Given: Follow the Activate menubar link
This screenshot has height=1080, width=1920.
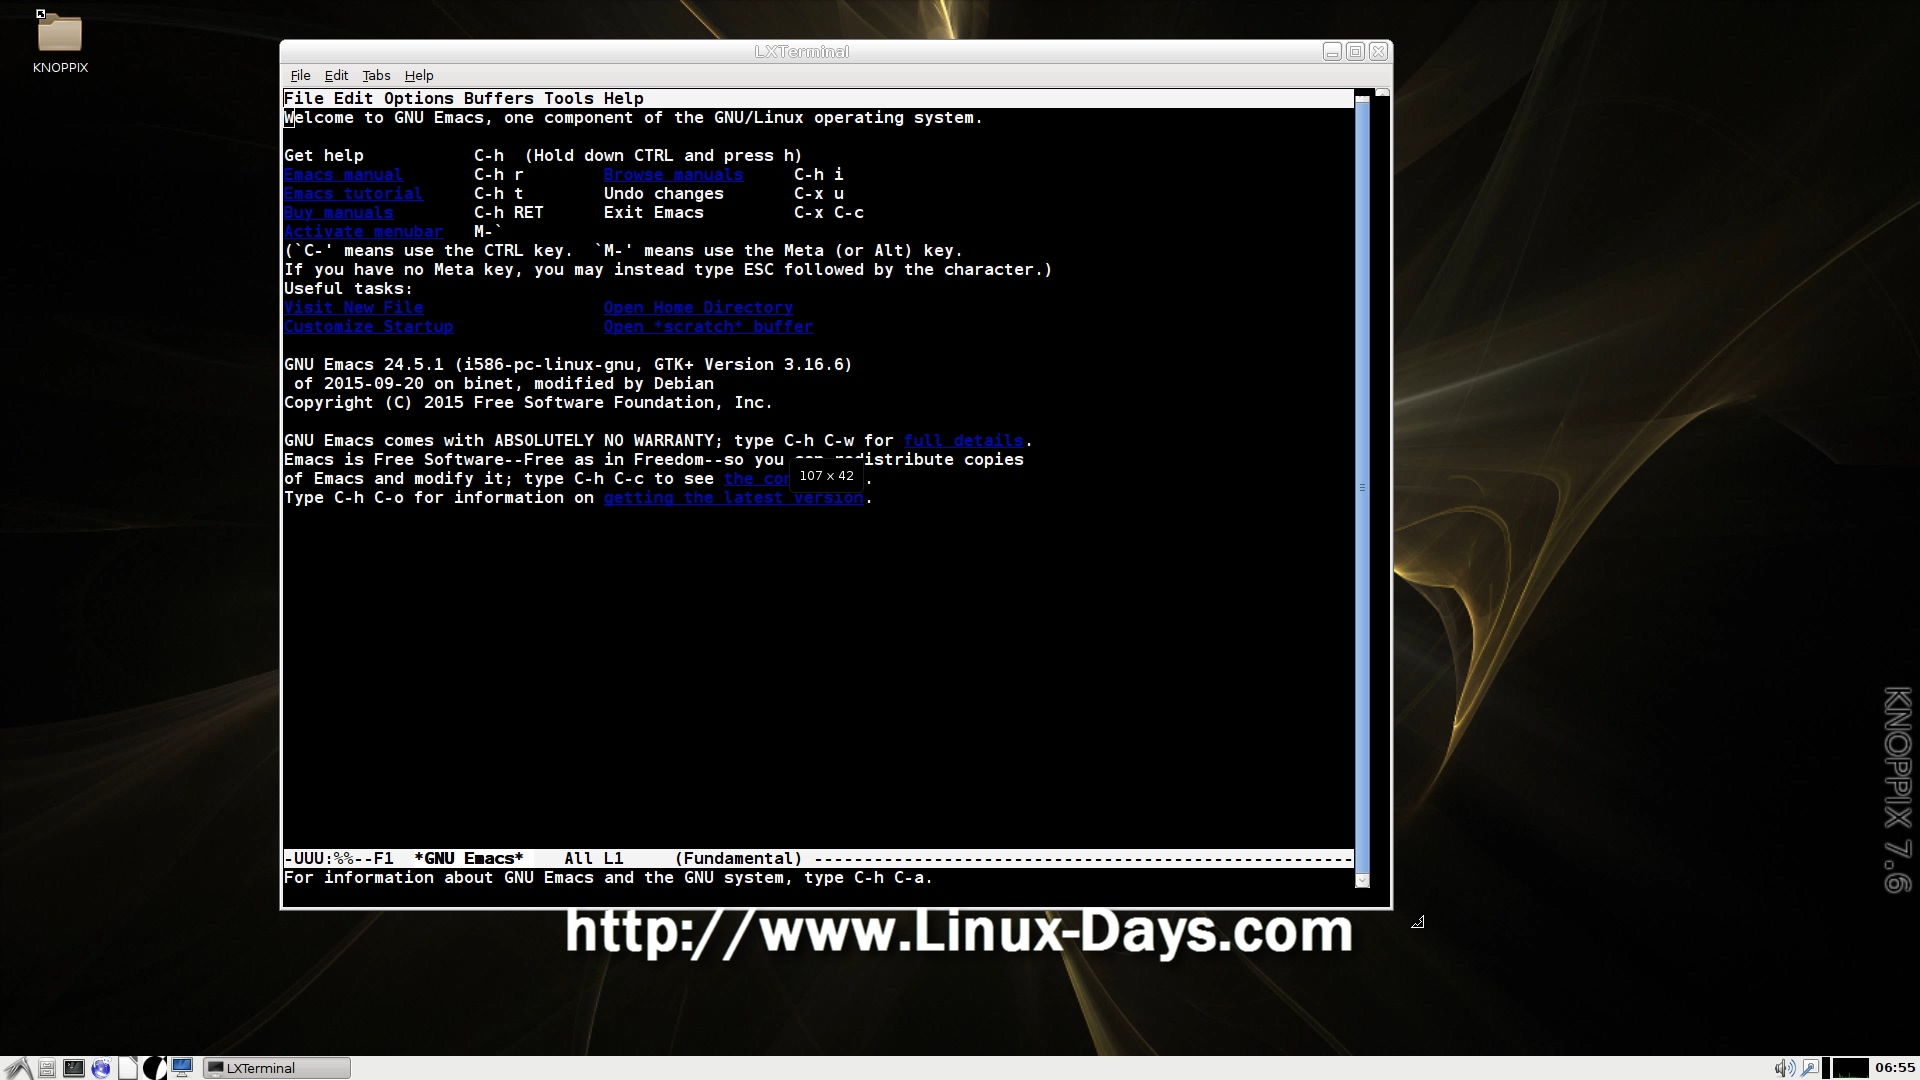Looking at the screenshot, I should [363, 231].
